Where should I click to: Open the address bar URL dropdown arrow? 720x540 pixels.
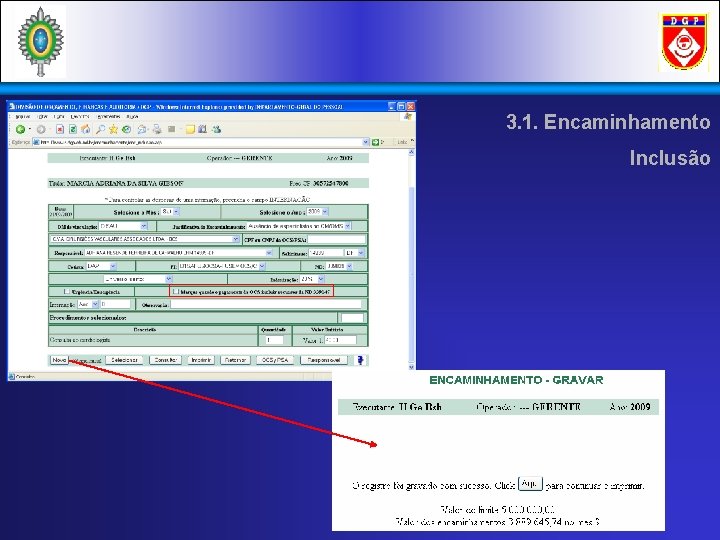366,142
